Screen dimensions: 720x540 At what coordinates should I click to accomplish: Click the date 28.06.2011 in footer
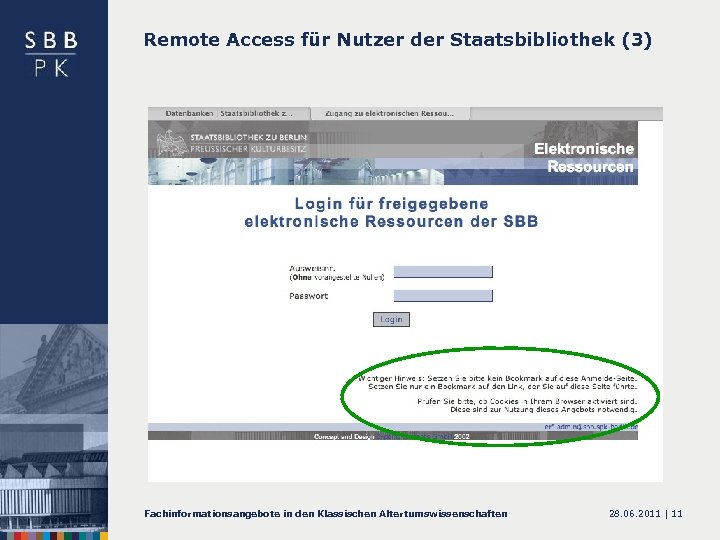click(x=635, y=514)
